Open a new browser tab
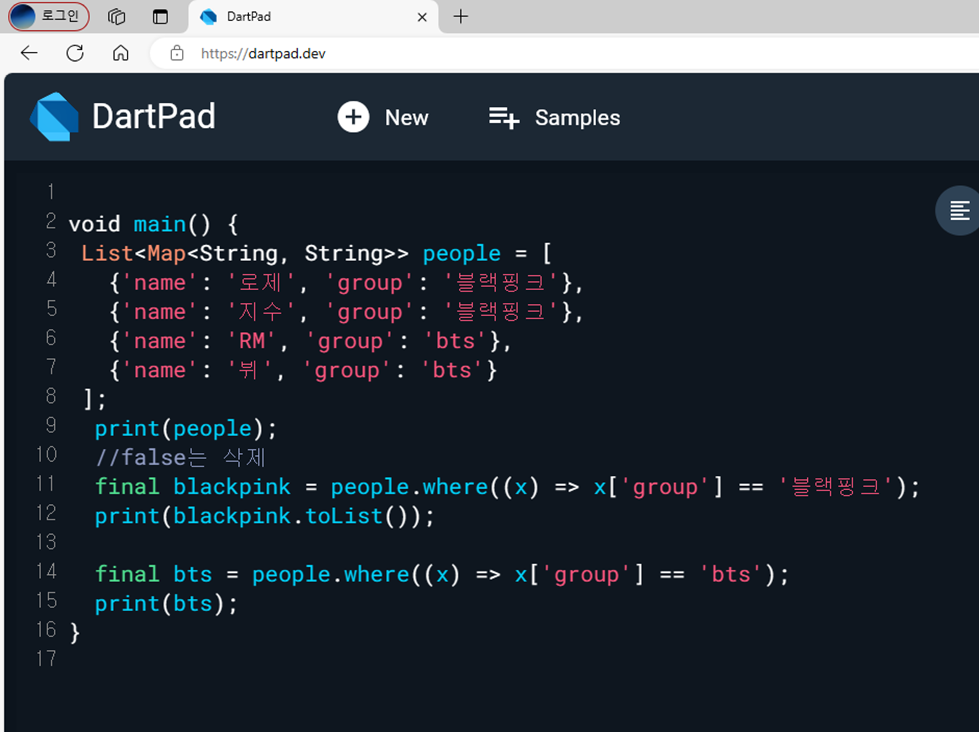Screen dimensions: 979x732 point(460,16)
